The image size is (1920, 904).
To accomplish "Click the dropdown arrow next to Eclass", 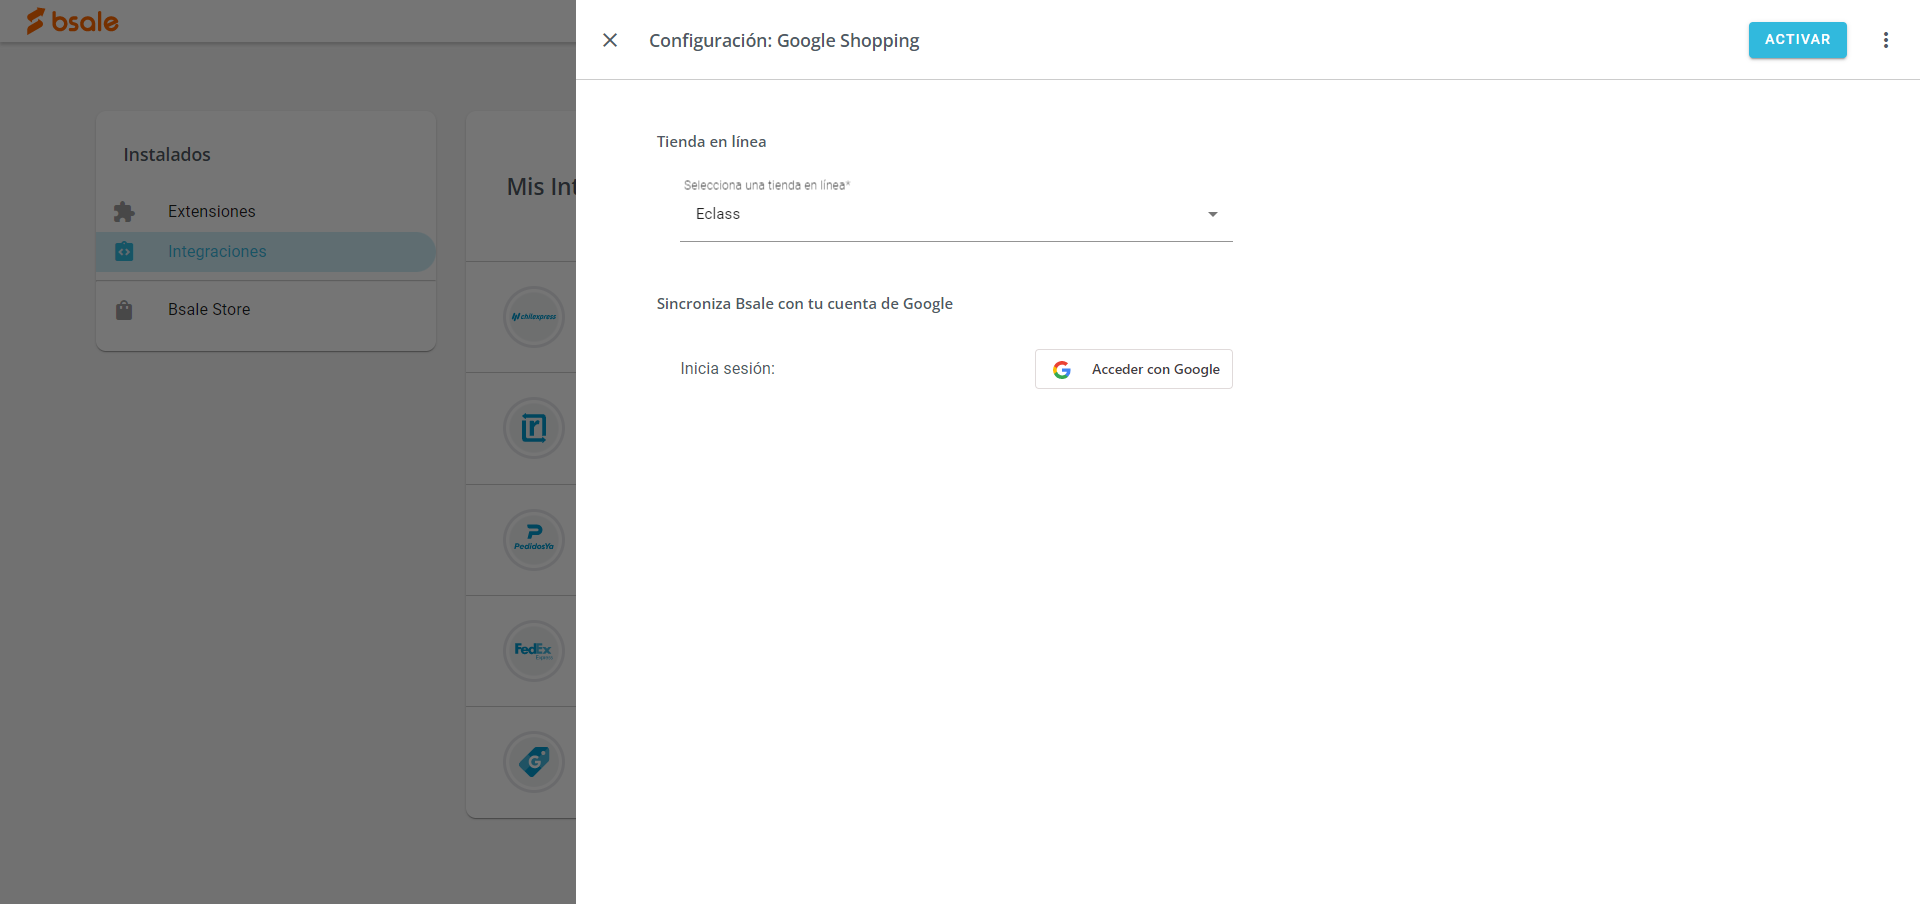I will 1212,214.
